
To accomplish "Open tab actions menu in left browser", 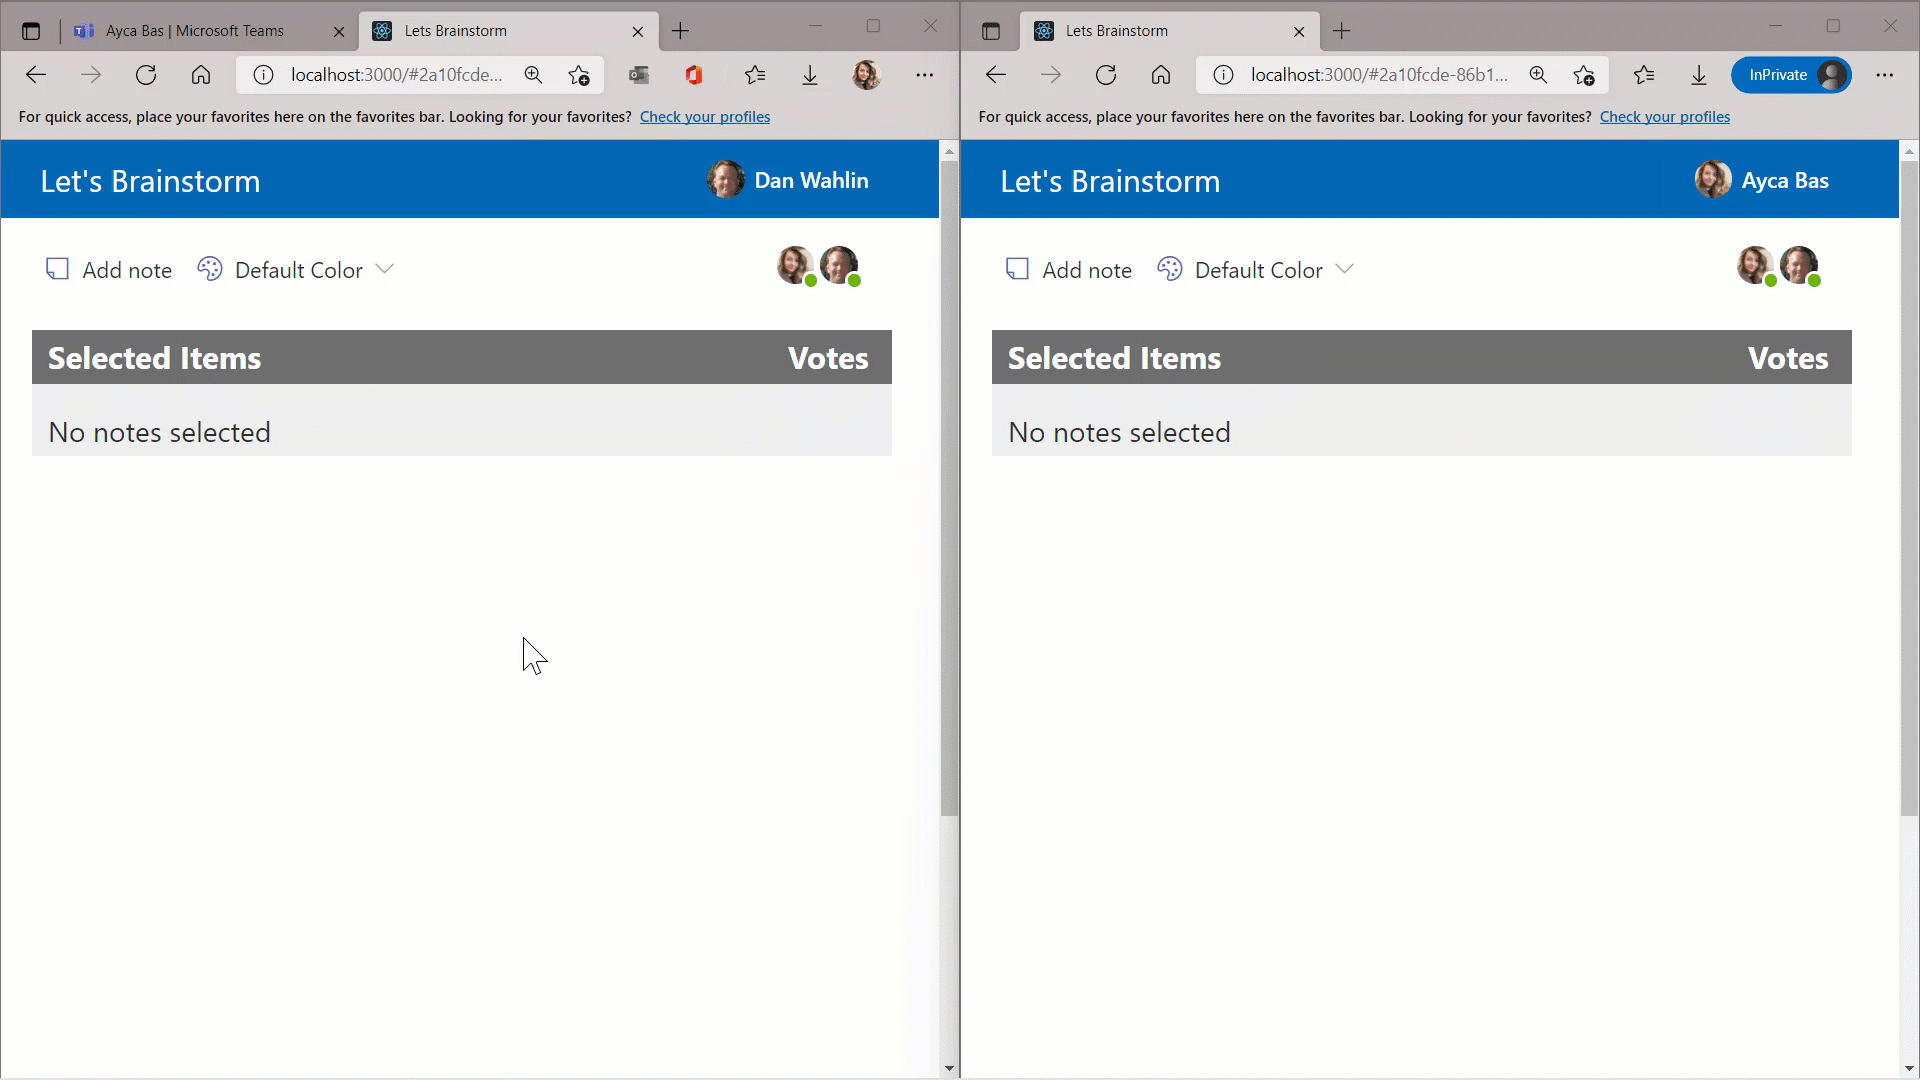I will pyautogui.click(x=31, y=31).
